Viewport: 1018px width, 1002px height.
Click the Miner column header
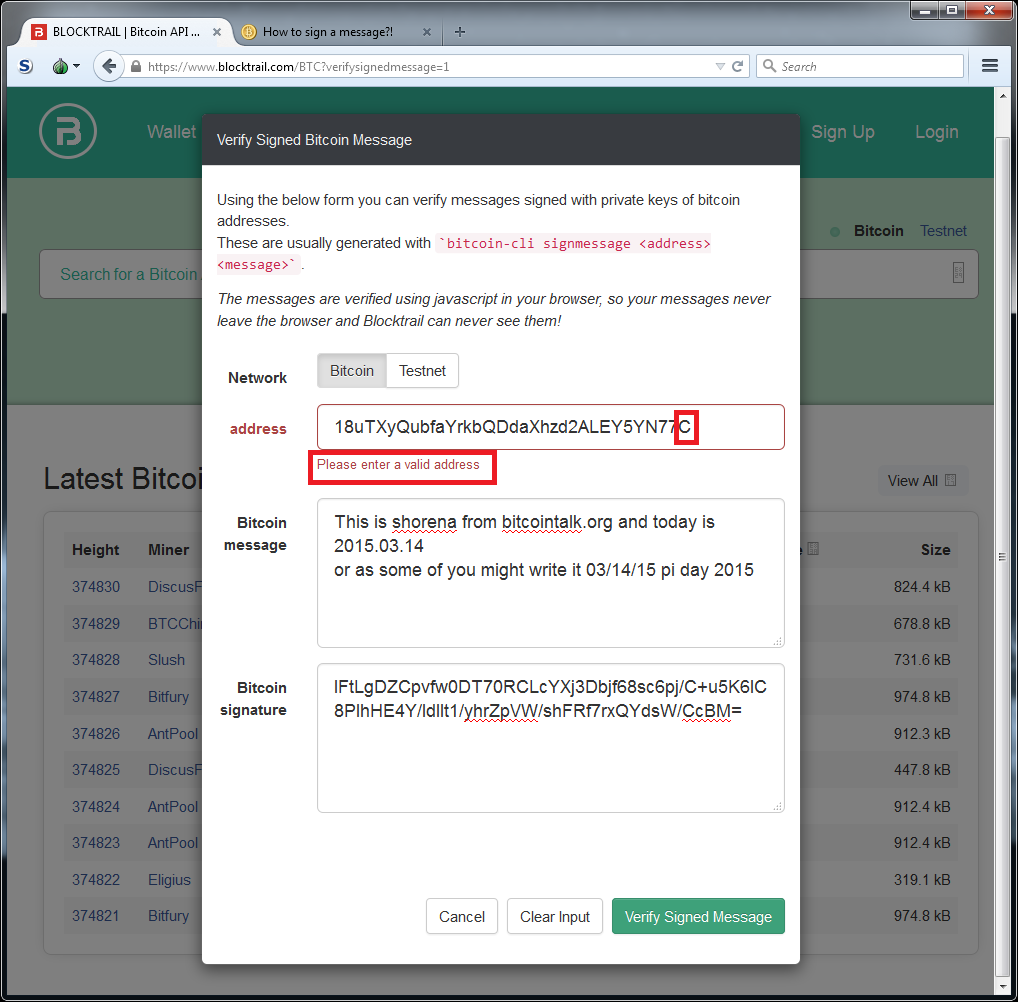(168, 549)
